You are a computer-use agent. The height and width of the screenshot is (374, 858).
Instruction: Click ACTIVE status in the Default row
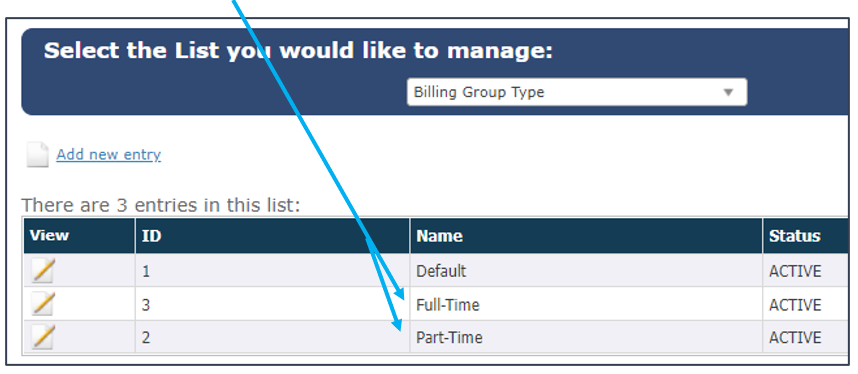pyautogui.click(x=795, y=271)
